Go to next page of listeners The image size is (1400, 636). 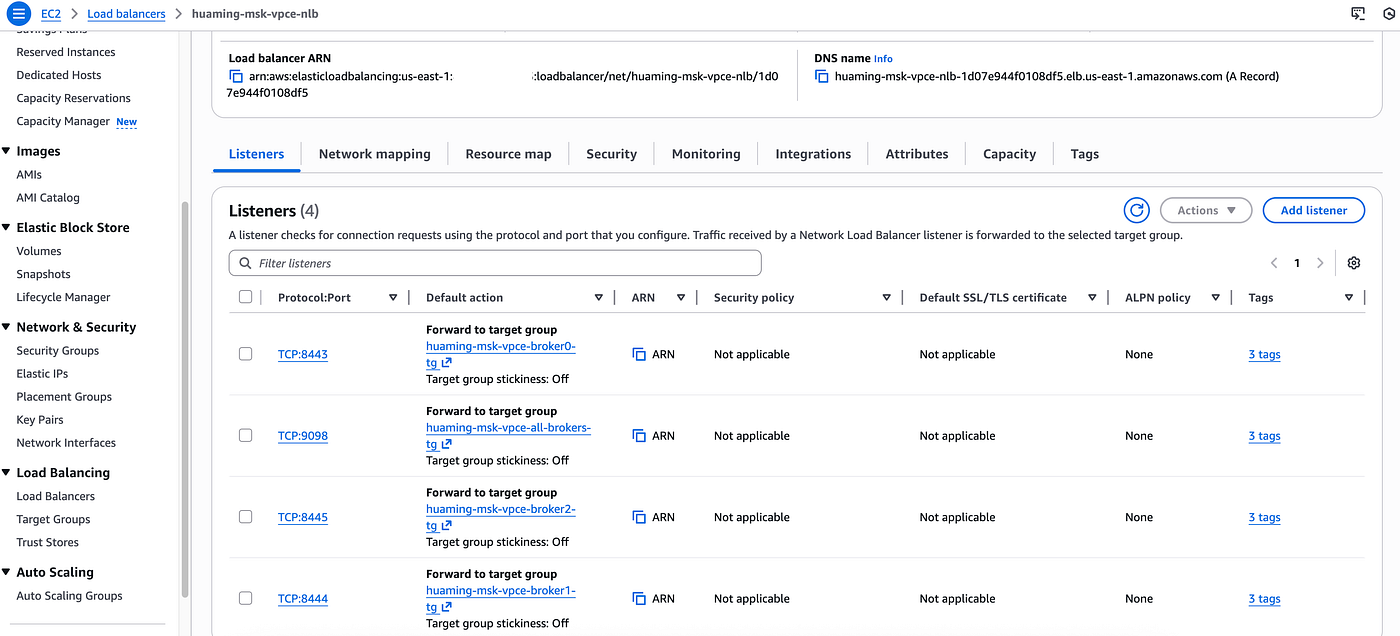1320,263
